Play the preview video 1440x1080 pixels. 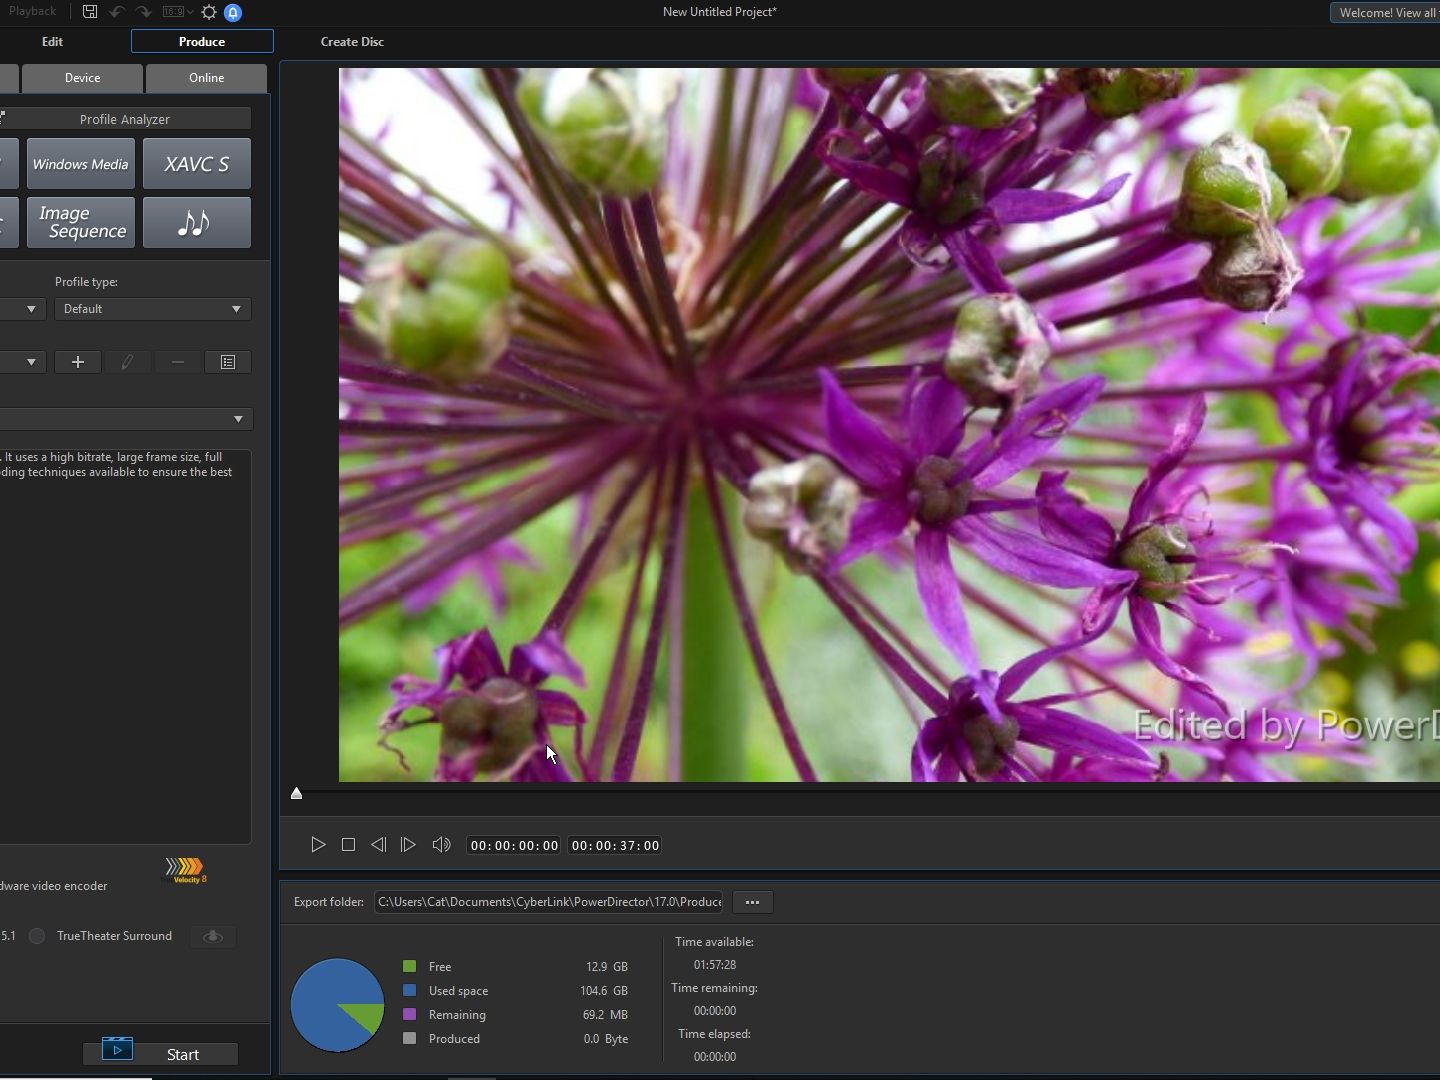[318, 845]
